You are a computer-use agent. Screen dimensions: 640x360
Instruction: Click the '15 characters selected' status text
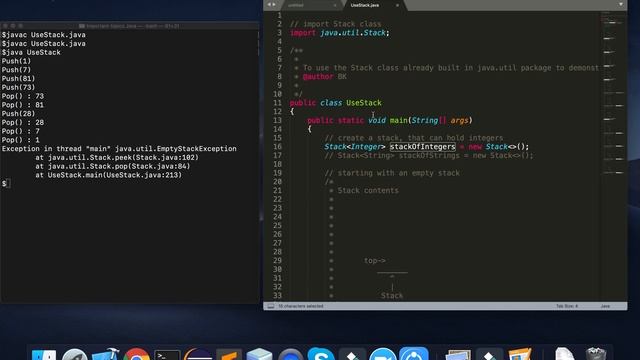[301, 306]
